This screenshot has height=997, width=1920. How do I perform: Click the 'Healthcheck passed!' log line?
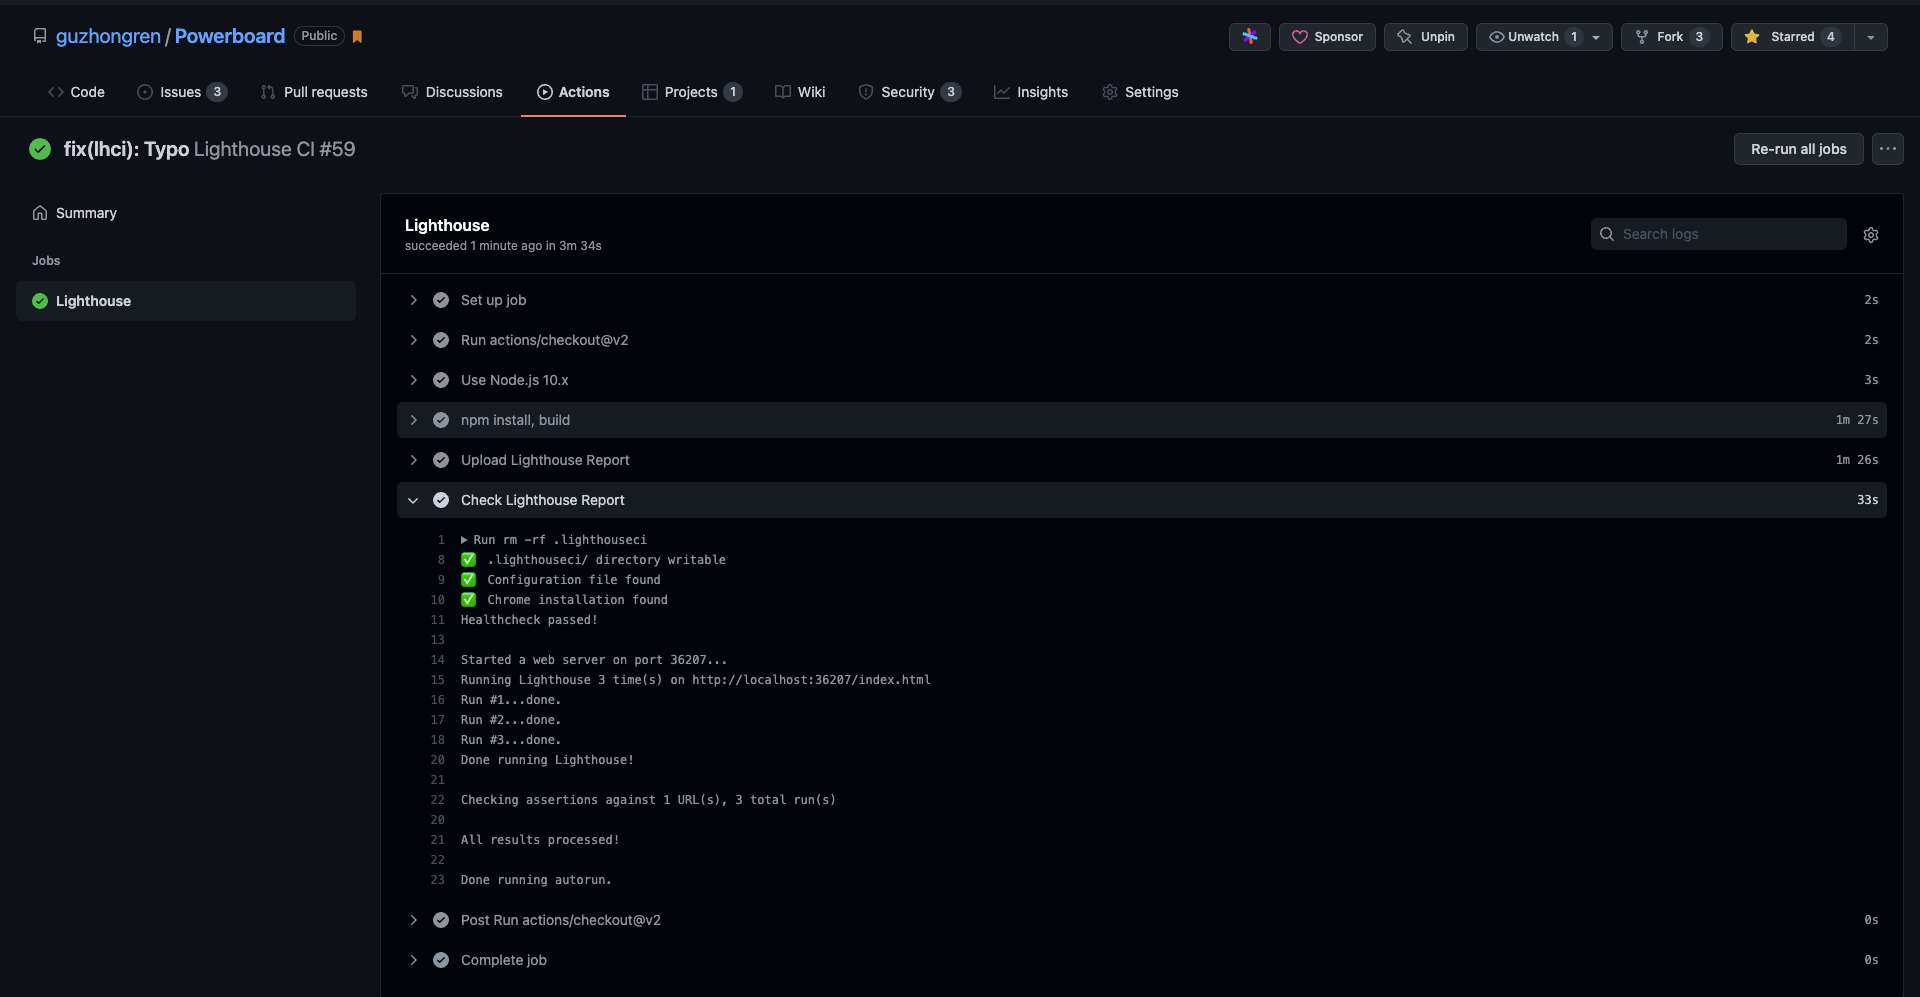click(529, 620)
